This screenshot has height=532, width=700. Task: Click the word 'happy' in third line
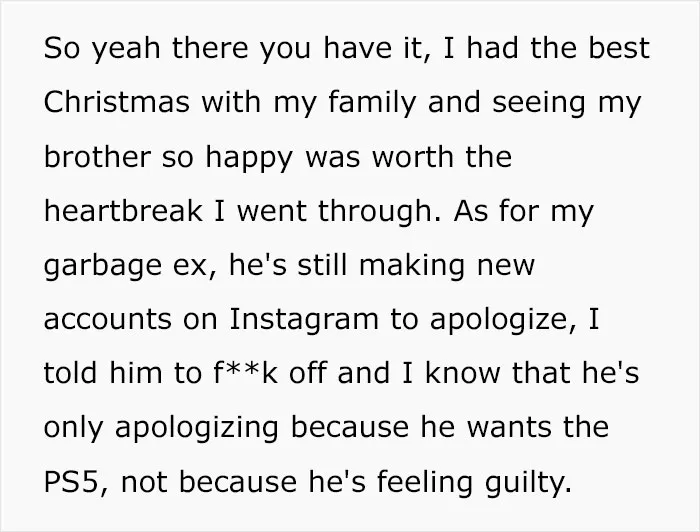click(249, 159)
